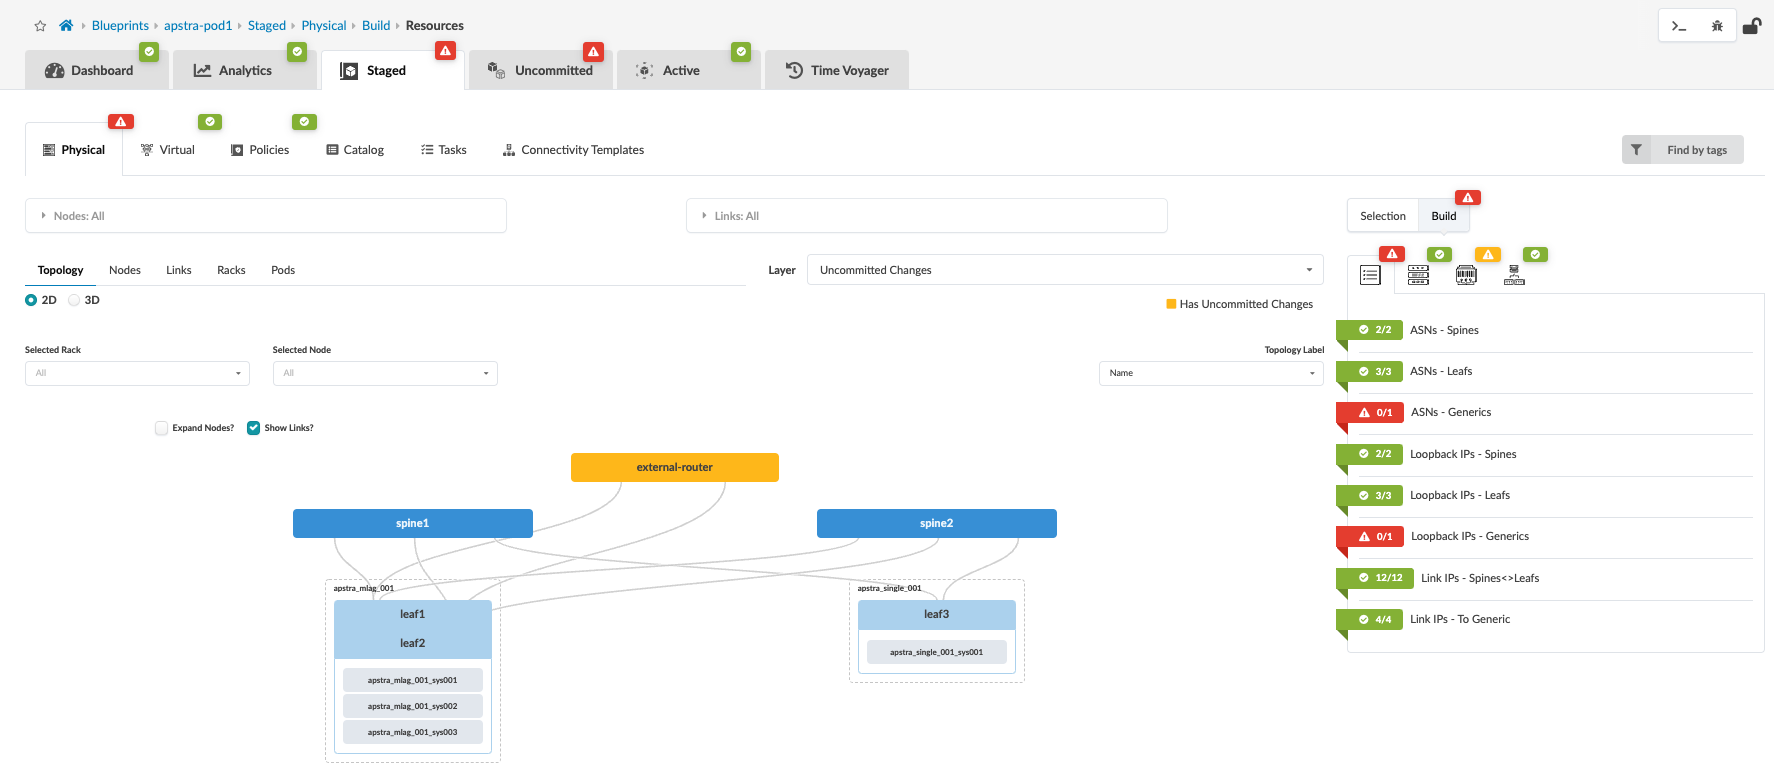Switch to the Active tab

click(x=689, y=70)
